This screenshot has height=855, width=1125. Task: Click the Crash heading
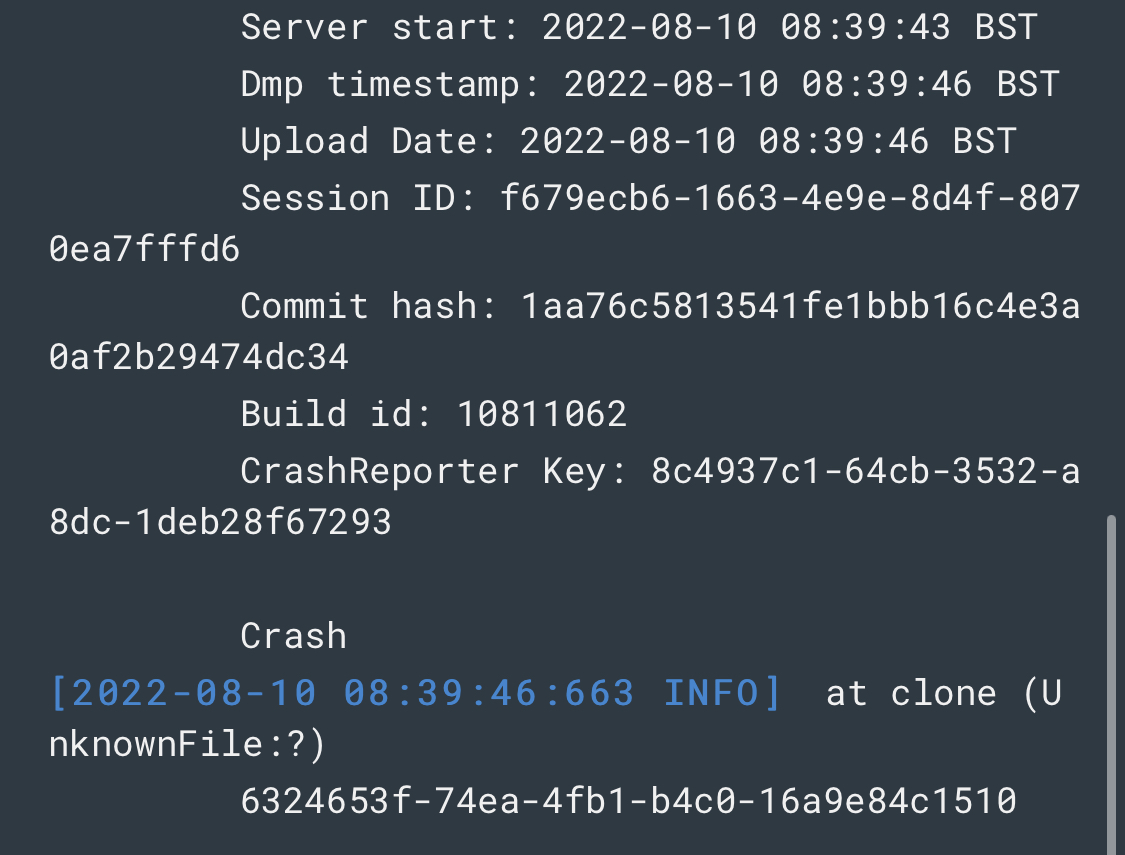[294, 636]
